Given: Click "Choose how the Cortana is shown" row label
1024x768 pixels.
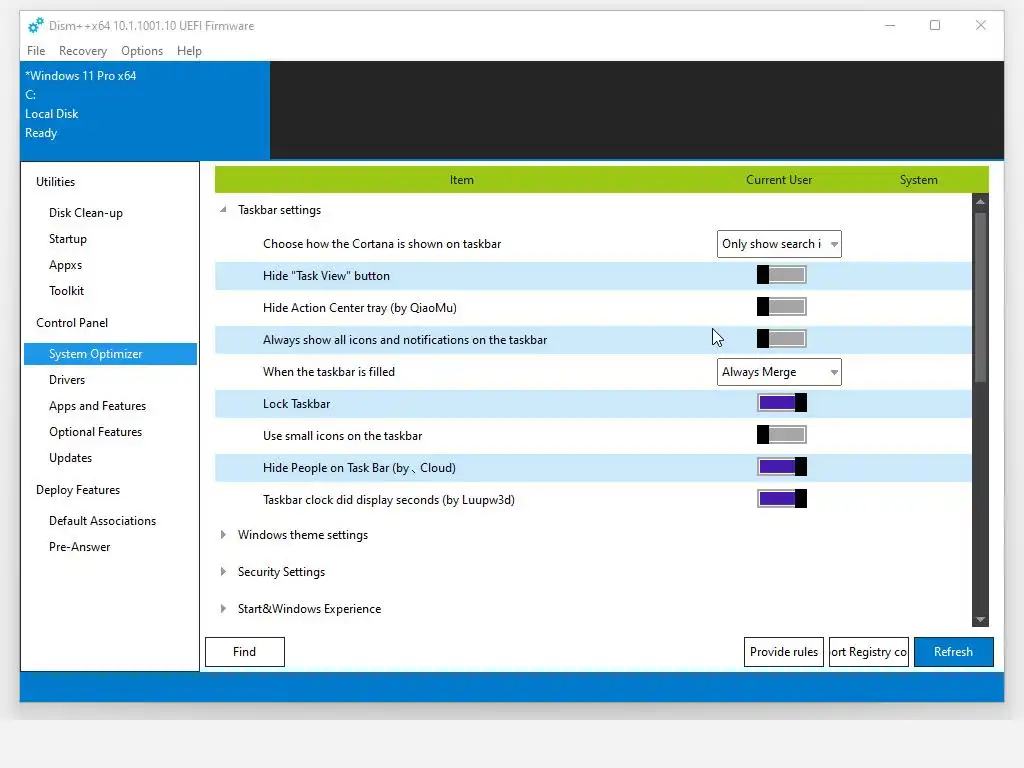Looking at the screenshot, I should 382,244.
